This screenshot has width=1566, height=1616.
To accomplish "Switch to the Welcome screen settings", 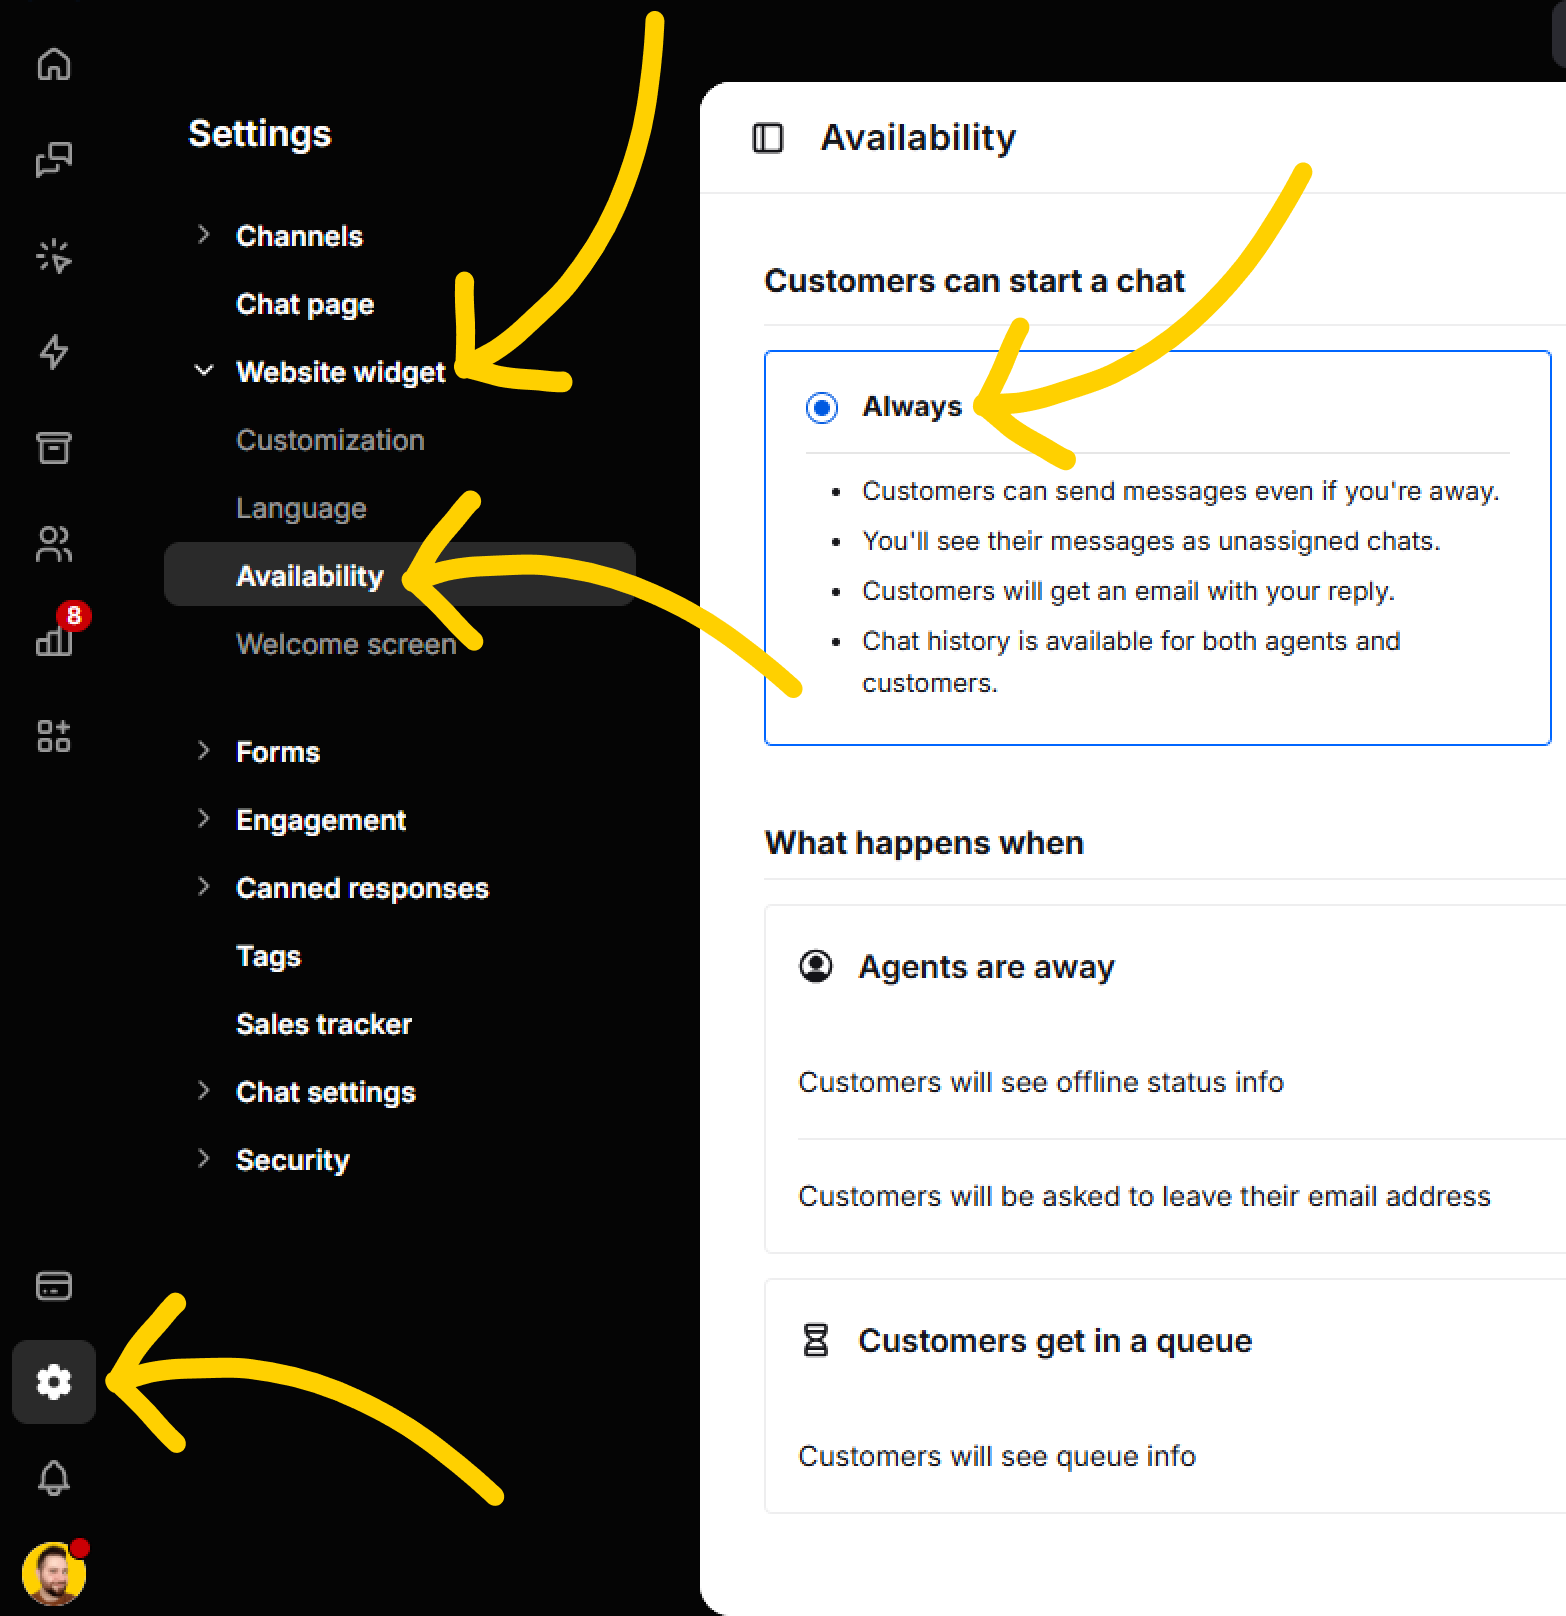I will coord(346,643).
